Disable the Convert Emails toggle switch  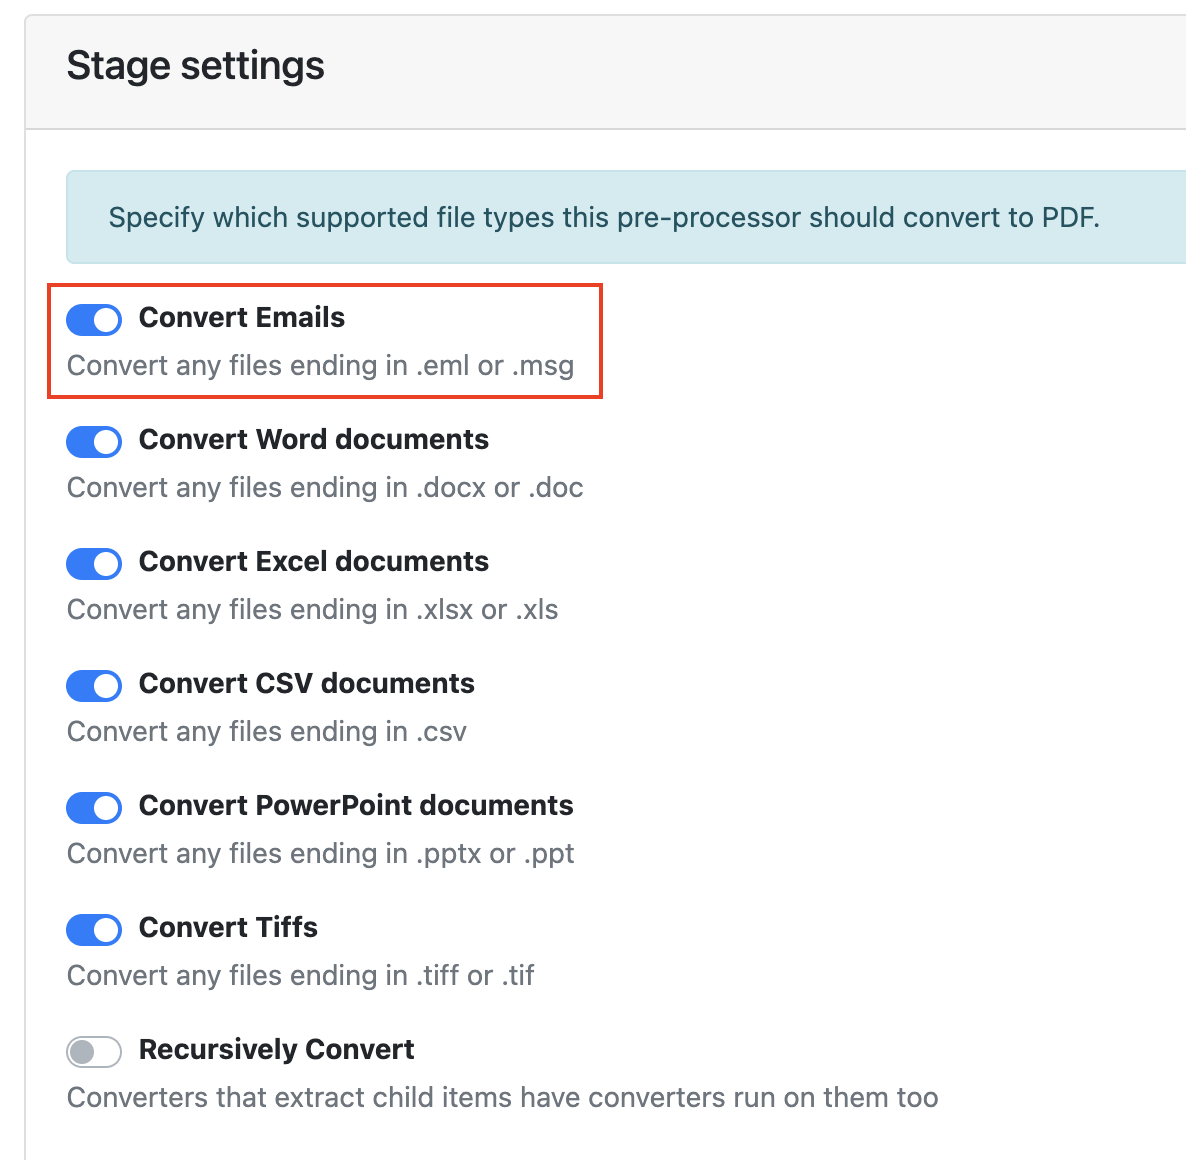pos(94,320)
